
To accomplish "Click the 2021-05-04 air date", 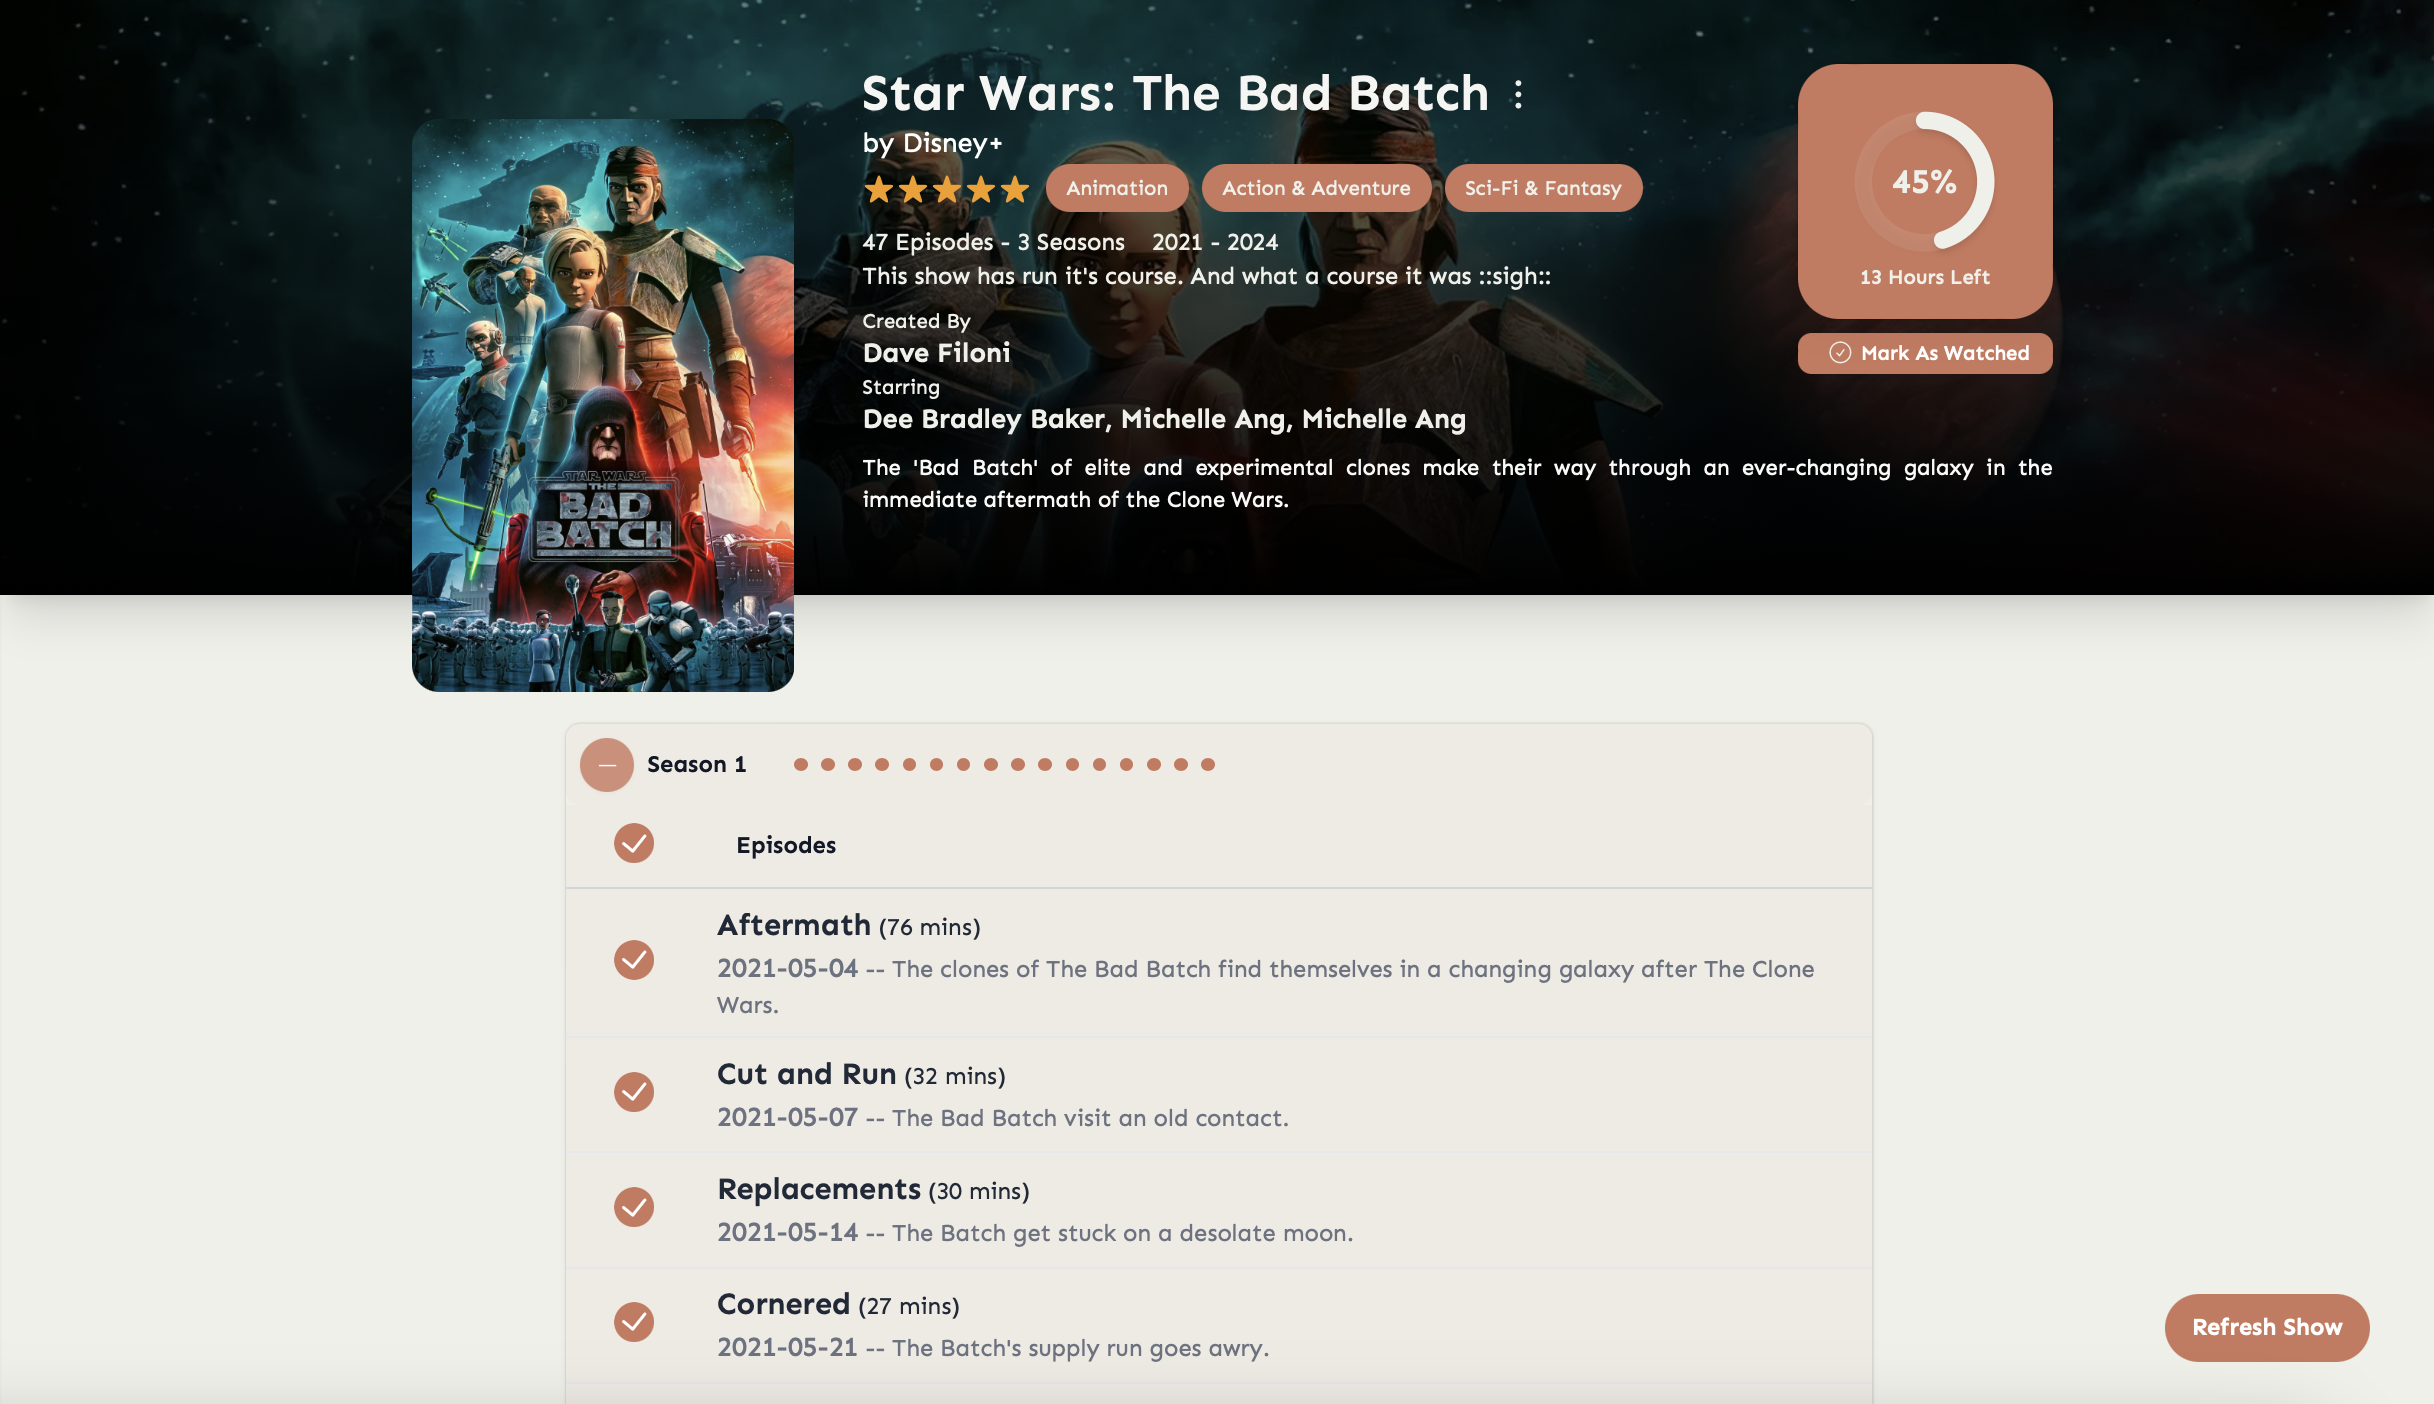I will tap(787, 969).
